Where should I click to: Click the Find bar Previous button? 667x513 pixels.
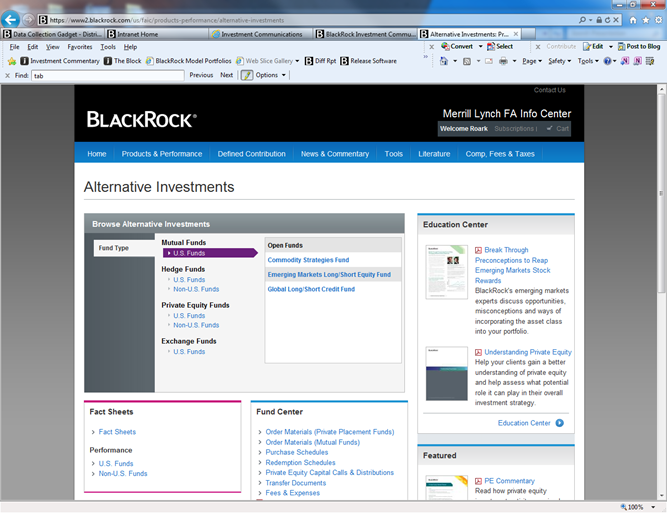[x=201, y=75]
